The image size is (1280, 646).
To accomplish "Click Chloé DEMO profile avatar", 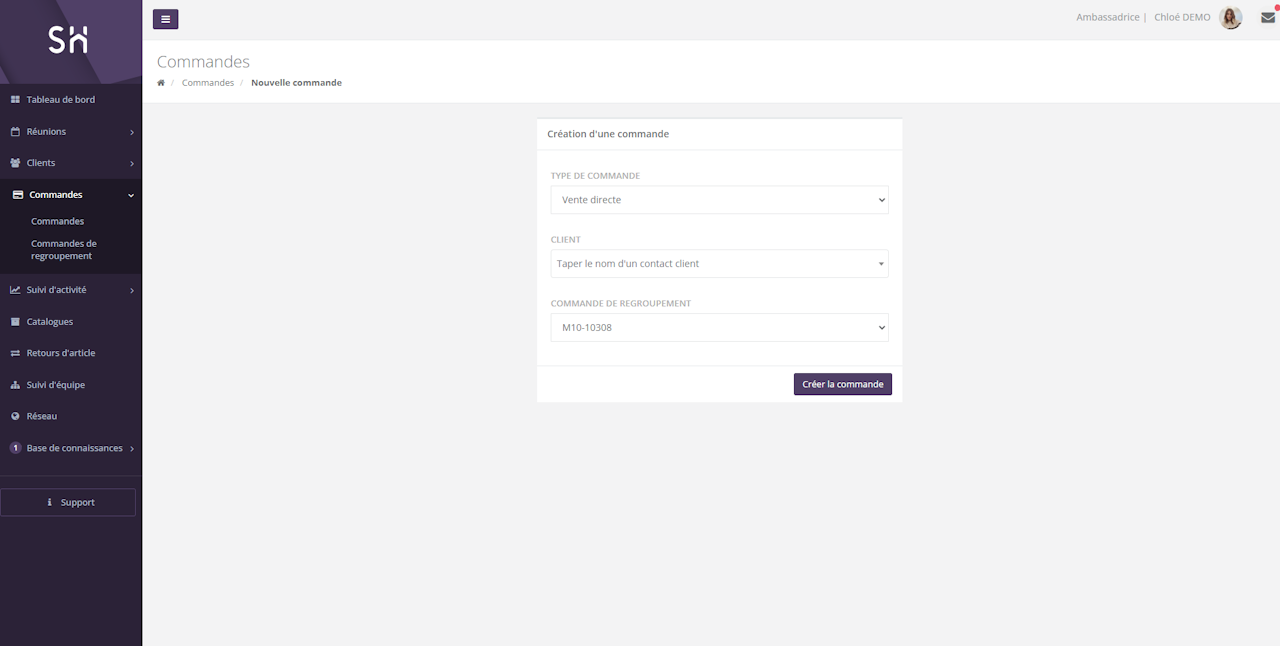I will 1231,18.
